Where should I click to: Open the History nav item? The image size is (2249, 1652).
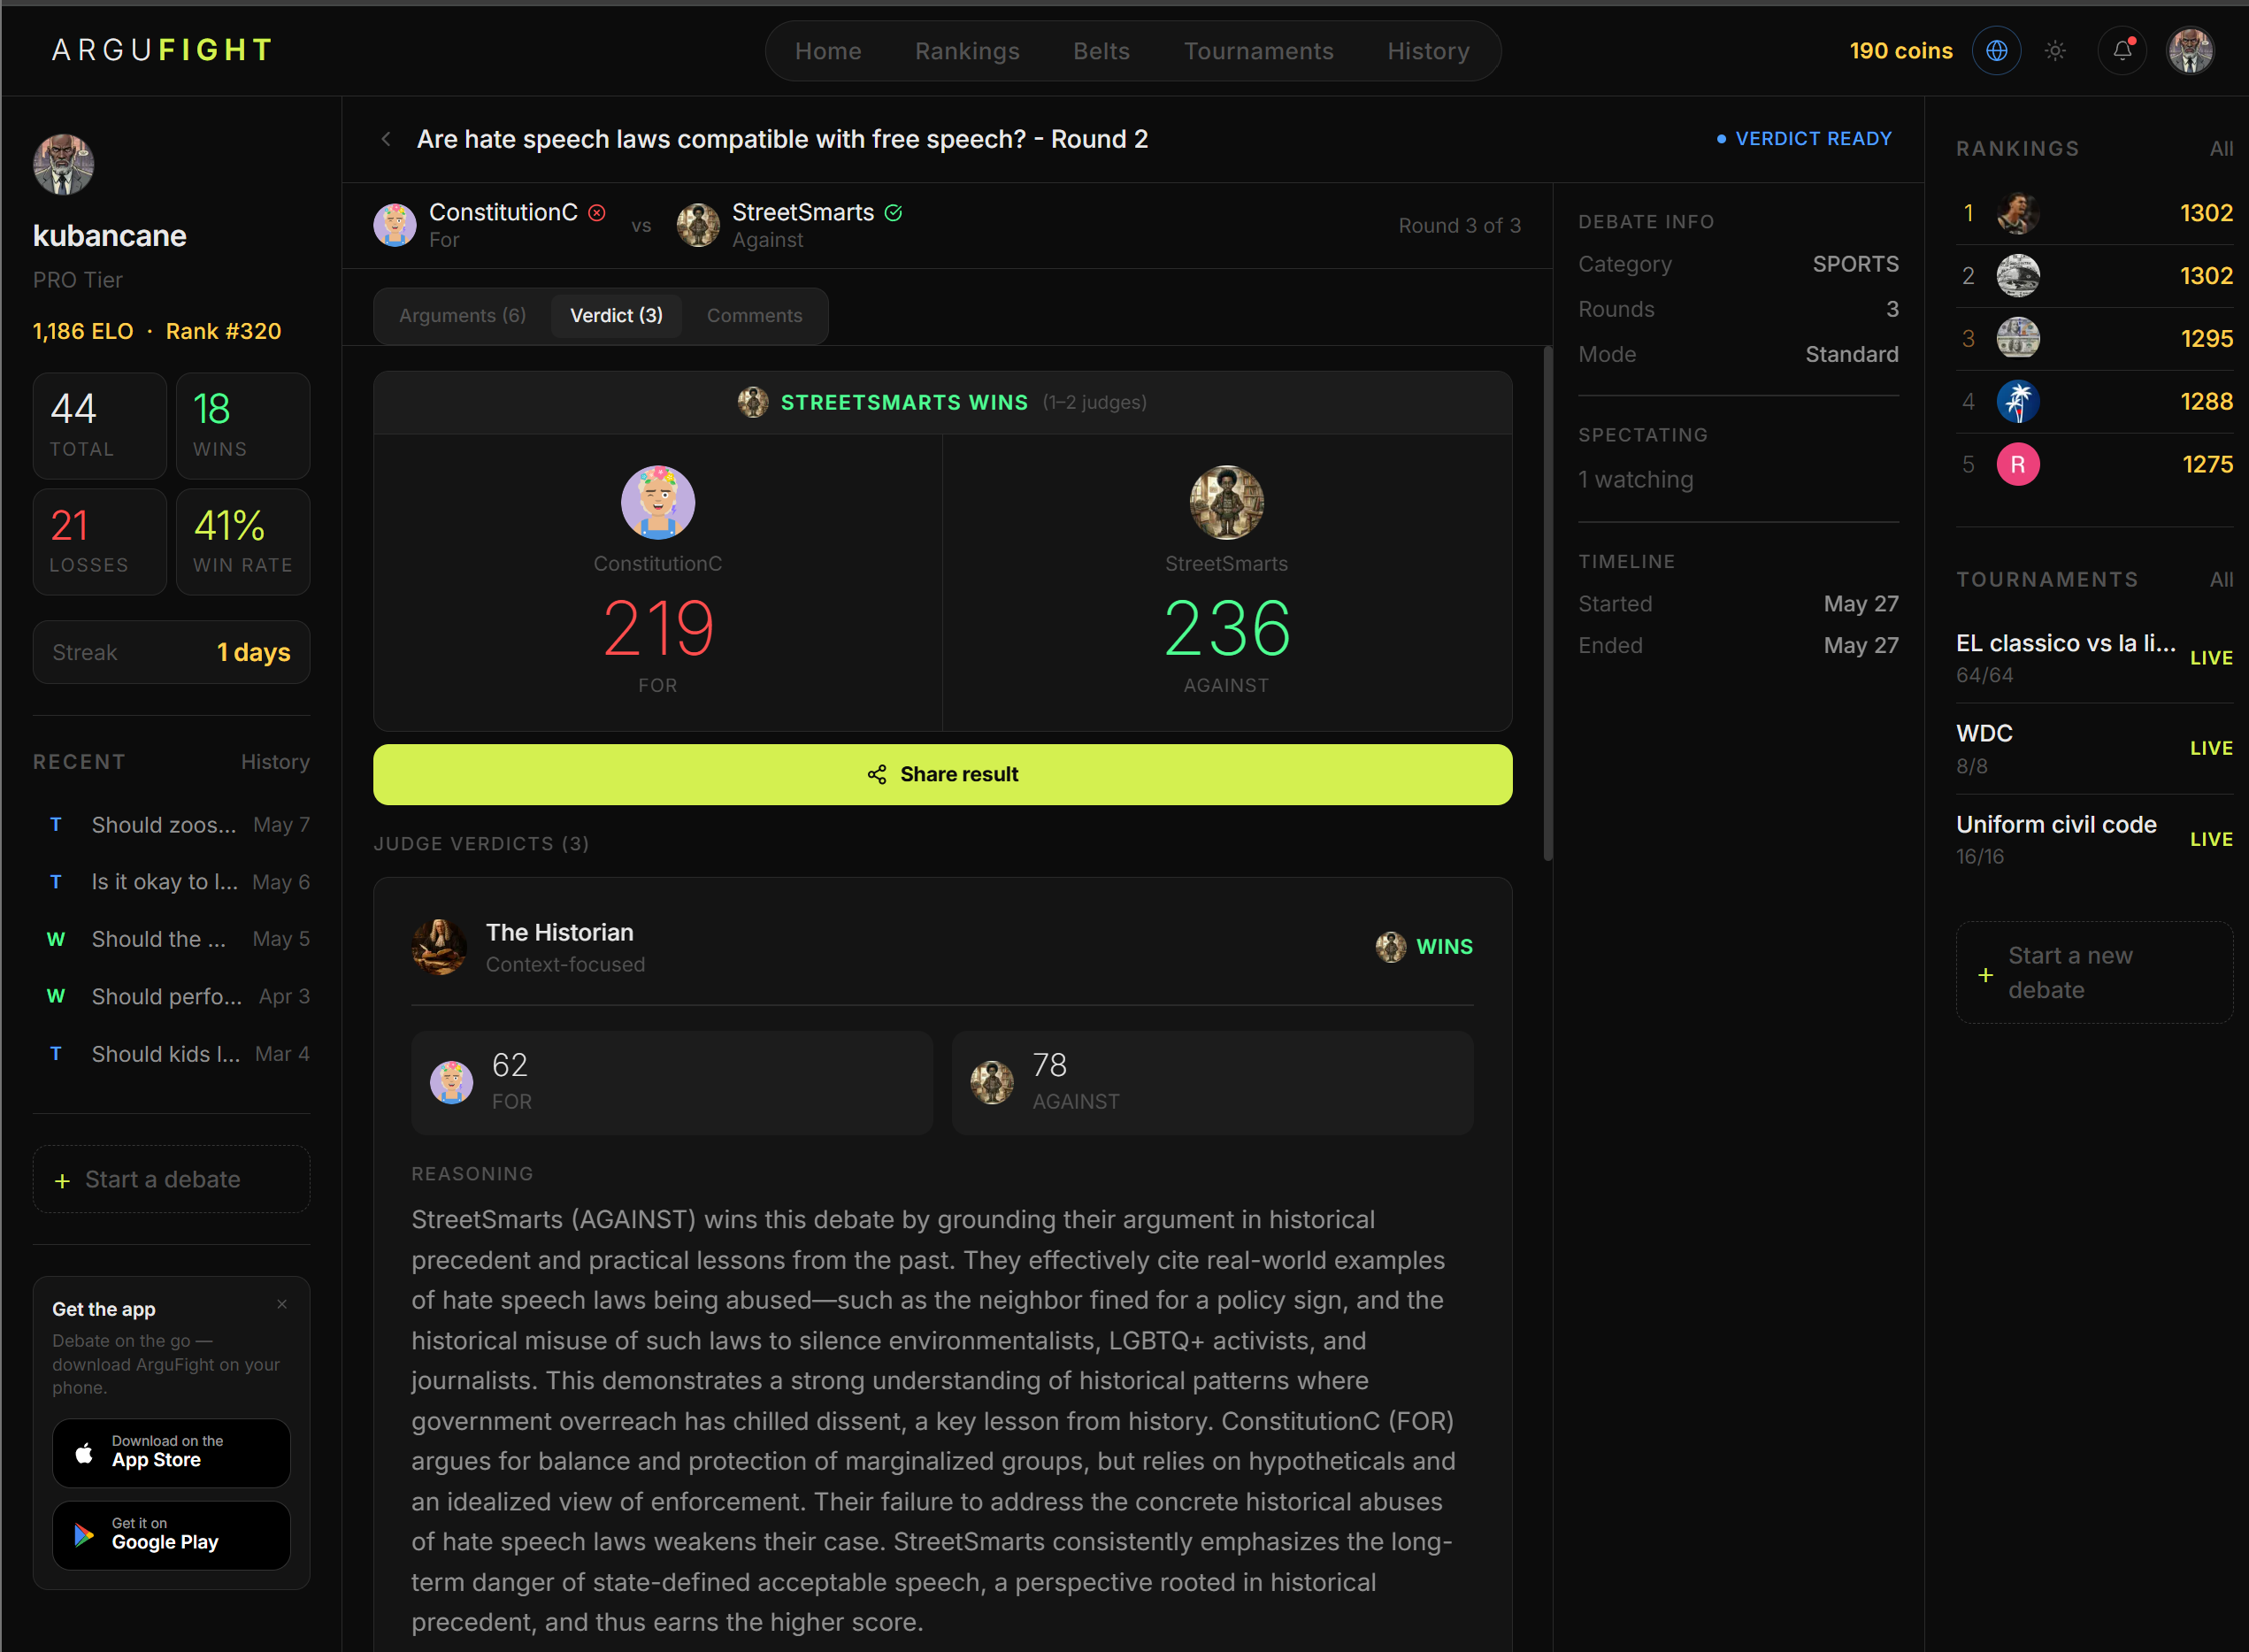coord(1428,51)
